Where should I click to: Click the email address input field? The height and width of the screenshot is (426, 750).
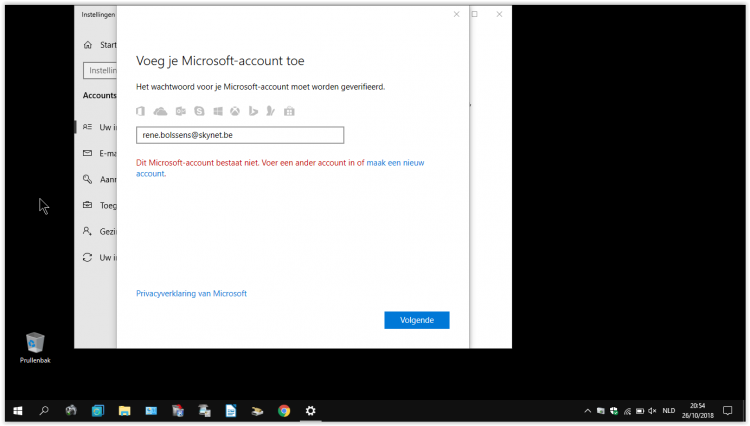240,135
